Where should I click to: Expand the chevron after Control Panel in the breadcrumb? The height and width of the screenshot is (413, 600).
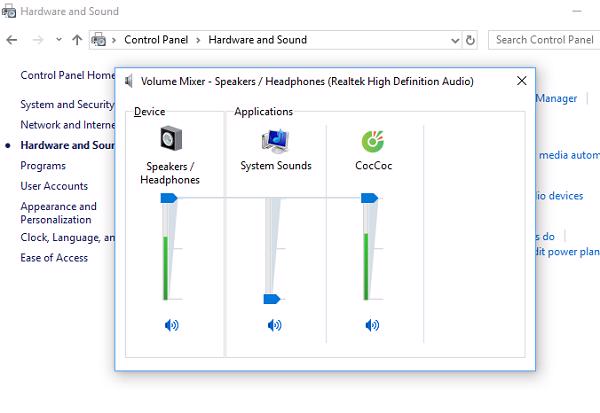pyautogui.click(x=198, y=40)
